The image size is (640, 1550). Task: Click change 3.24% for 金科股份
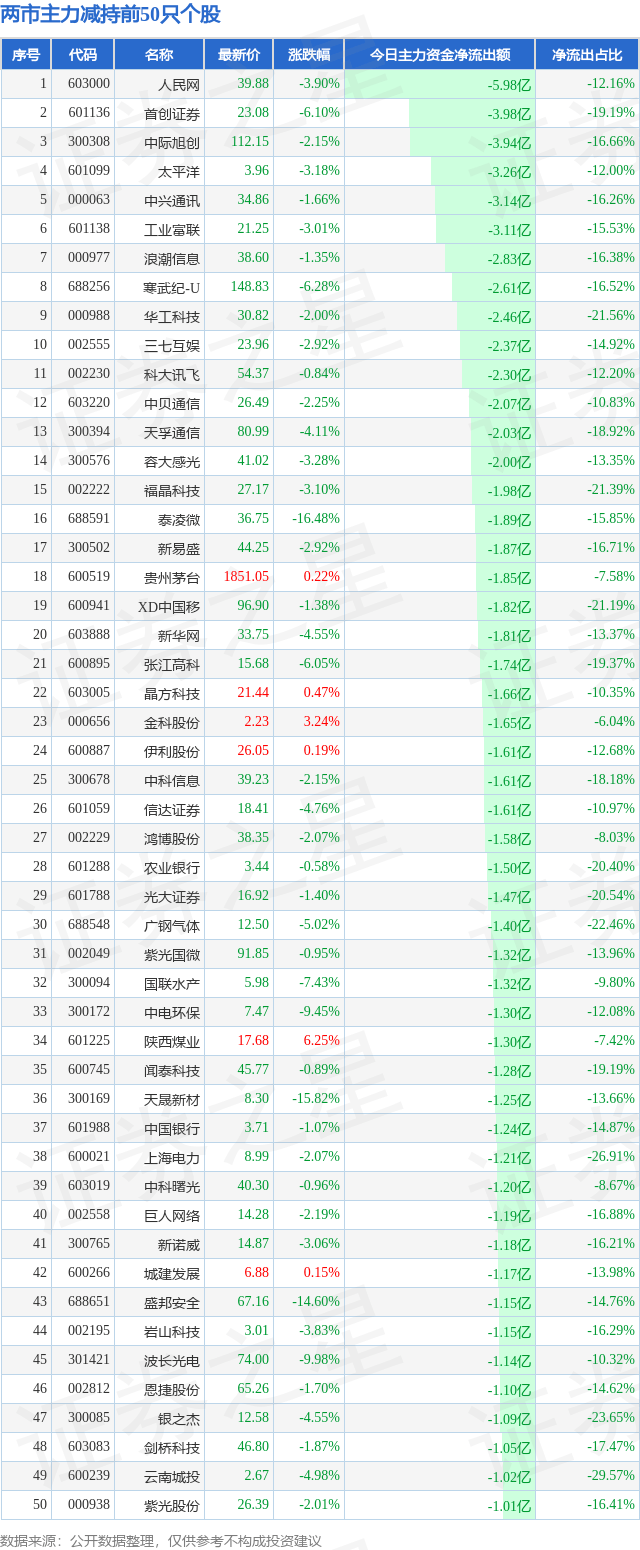322,722
